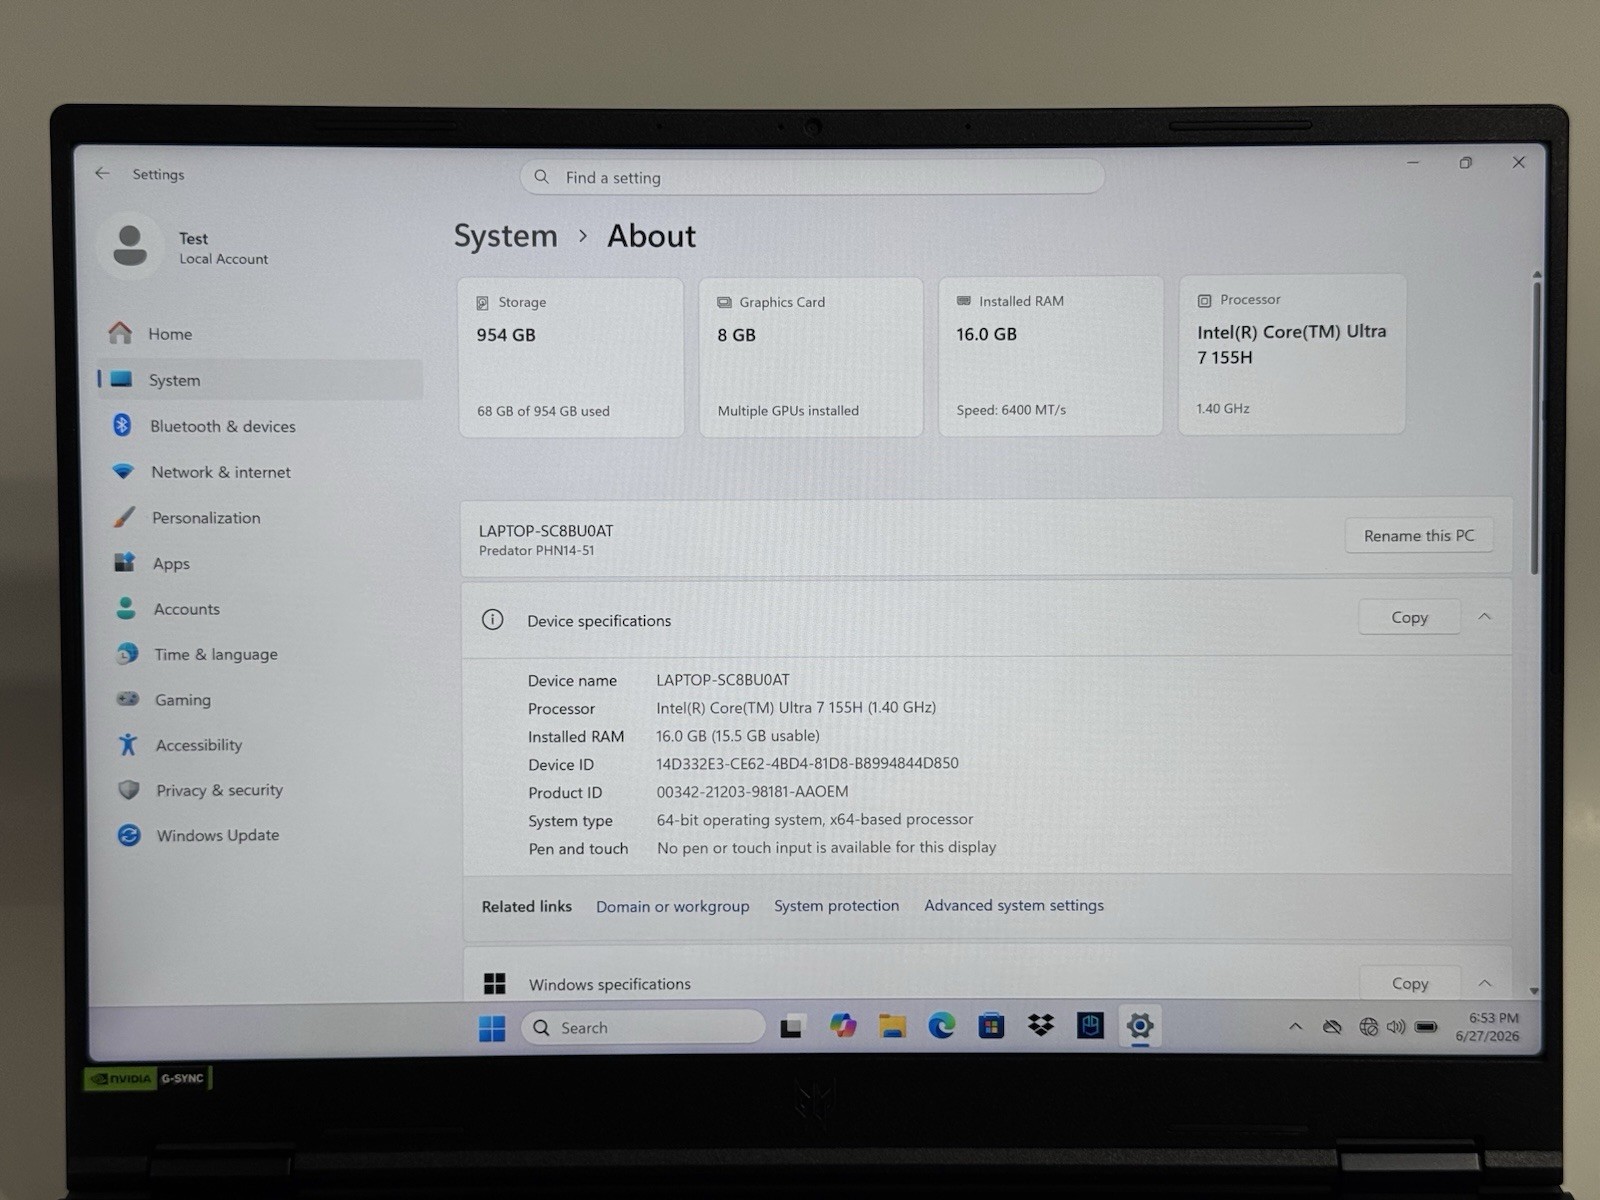Click Rename this PC button
Image resolution: width=1600 pixels, height=1200 pixels.
[1419, 536]
